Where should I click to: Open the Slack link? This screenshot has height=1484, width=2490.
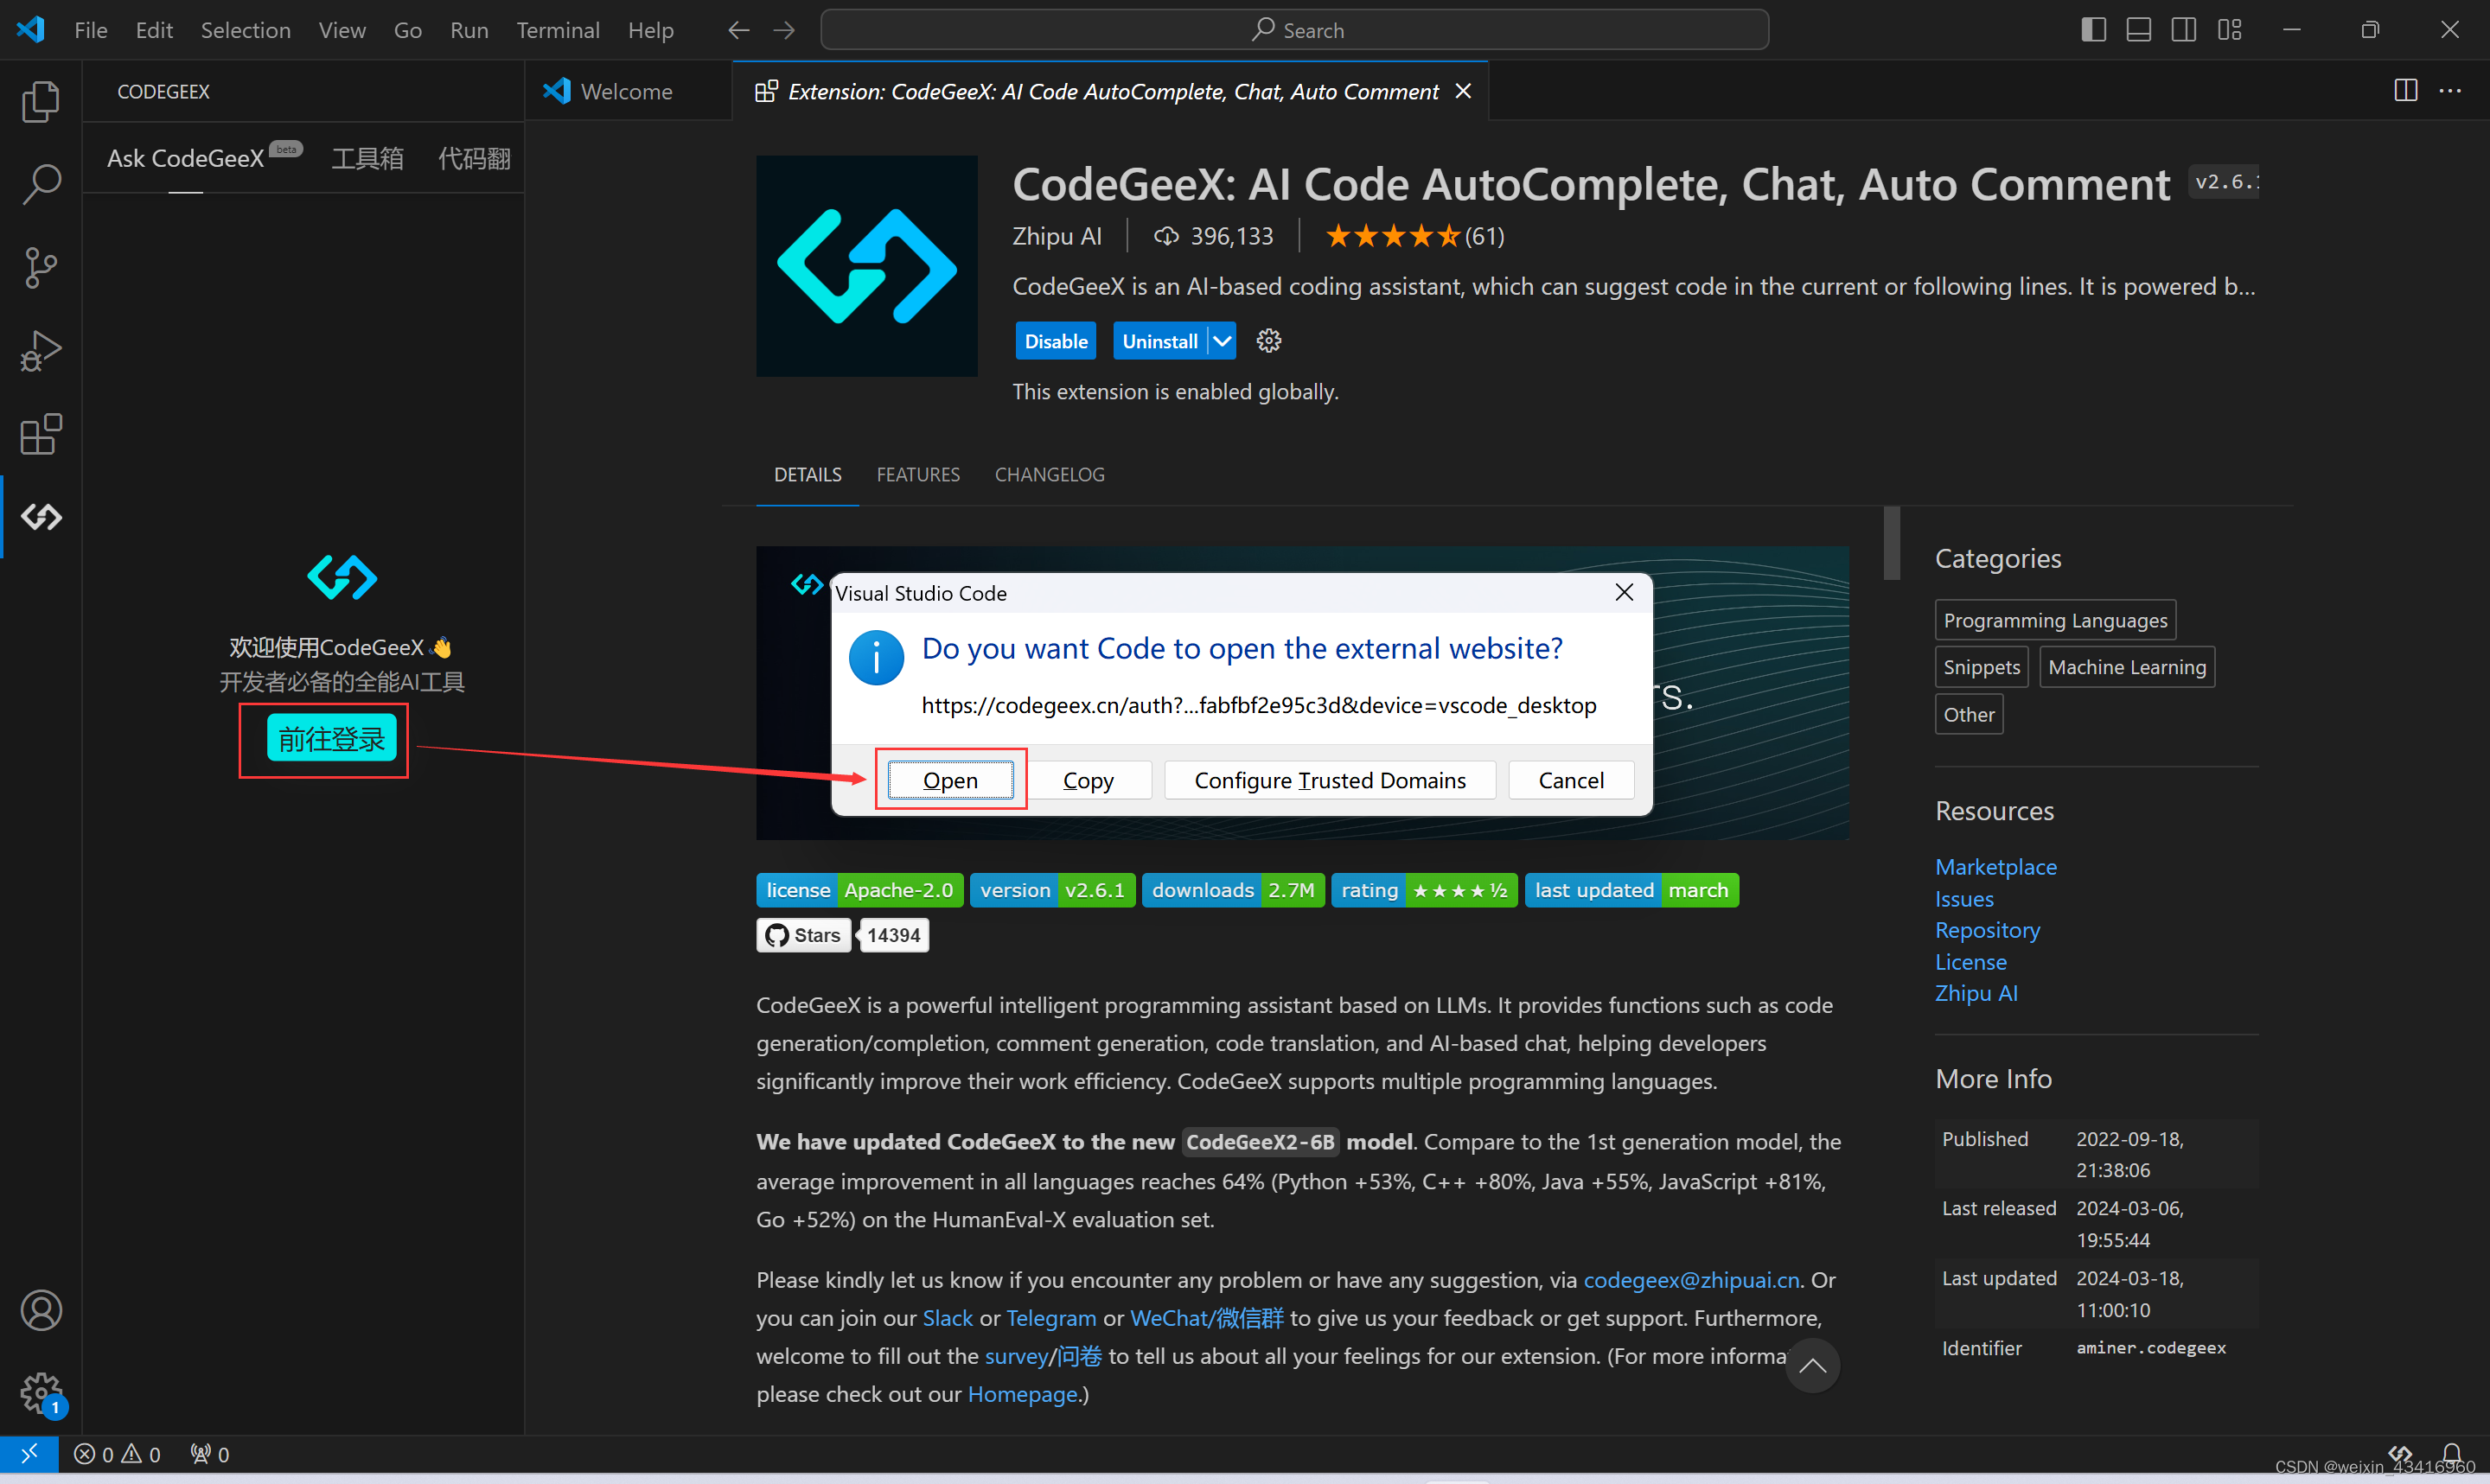pos(947,1317)
